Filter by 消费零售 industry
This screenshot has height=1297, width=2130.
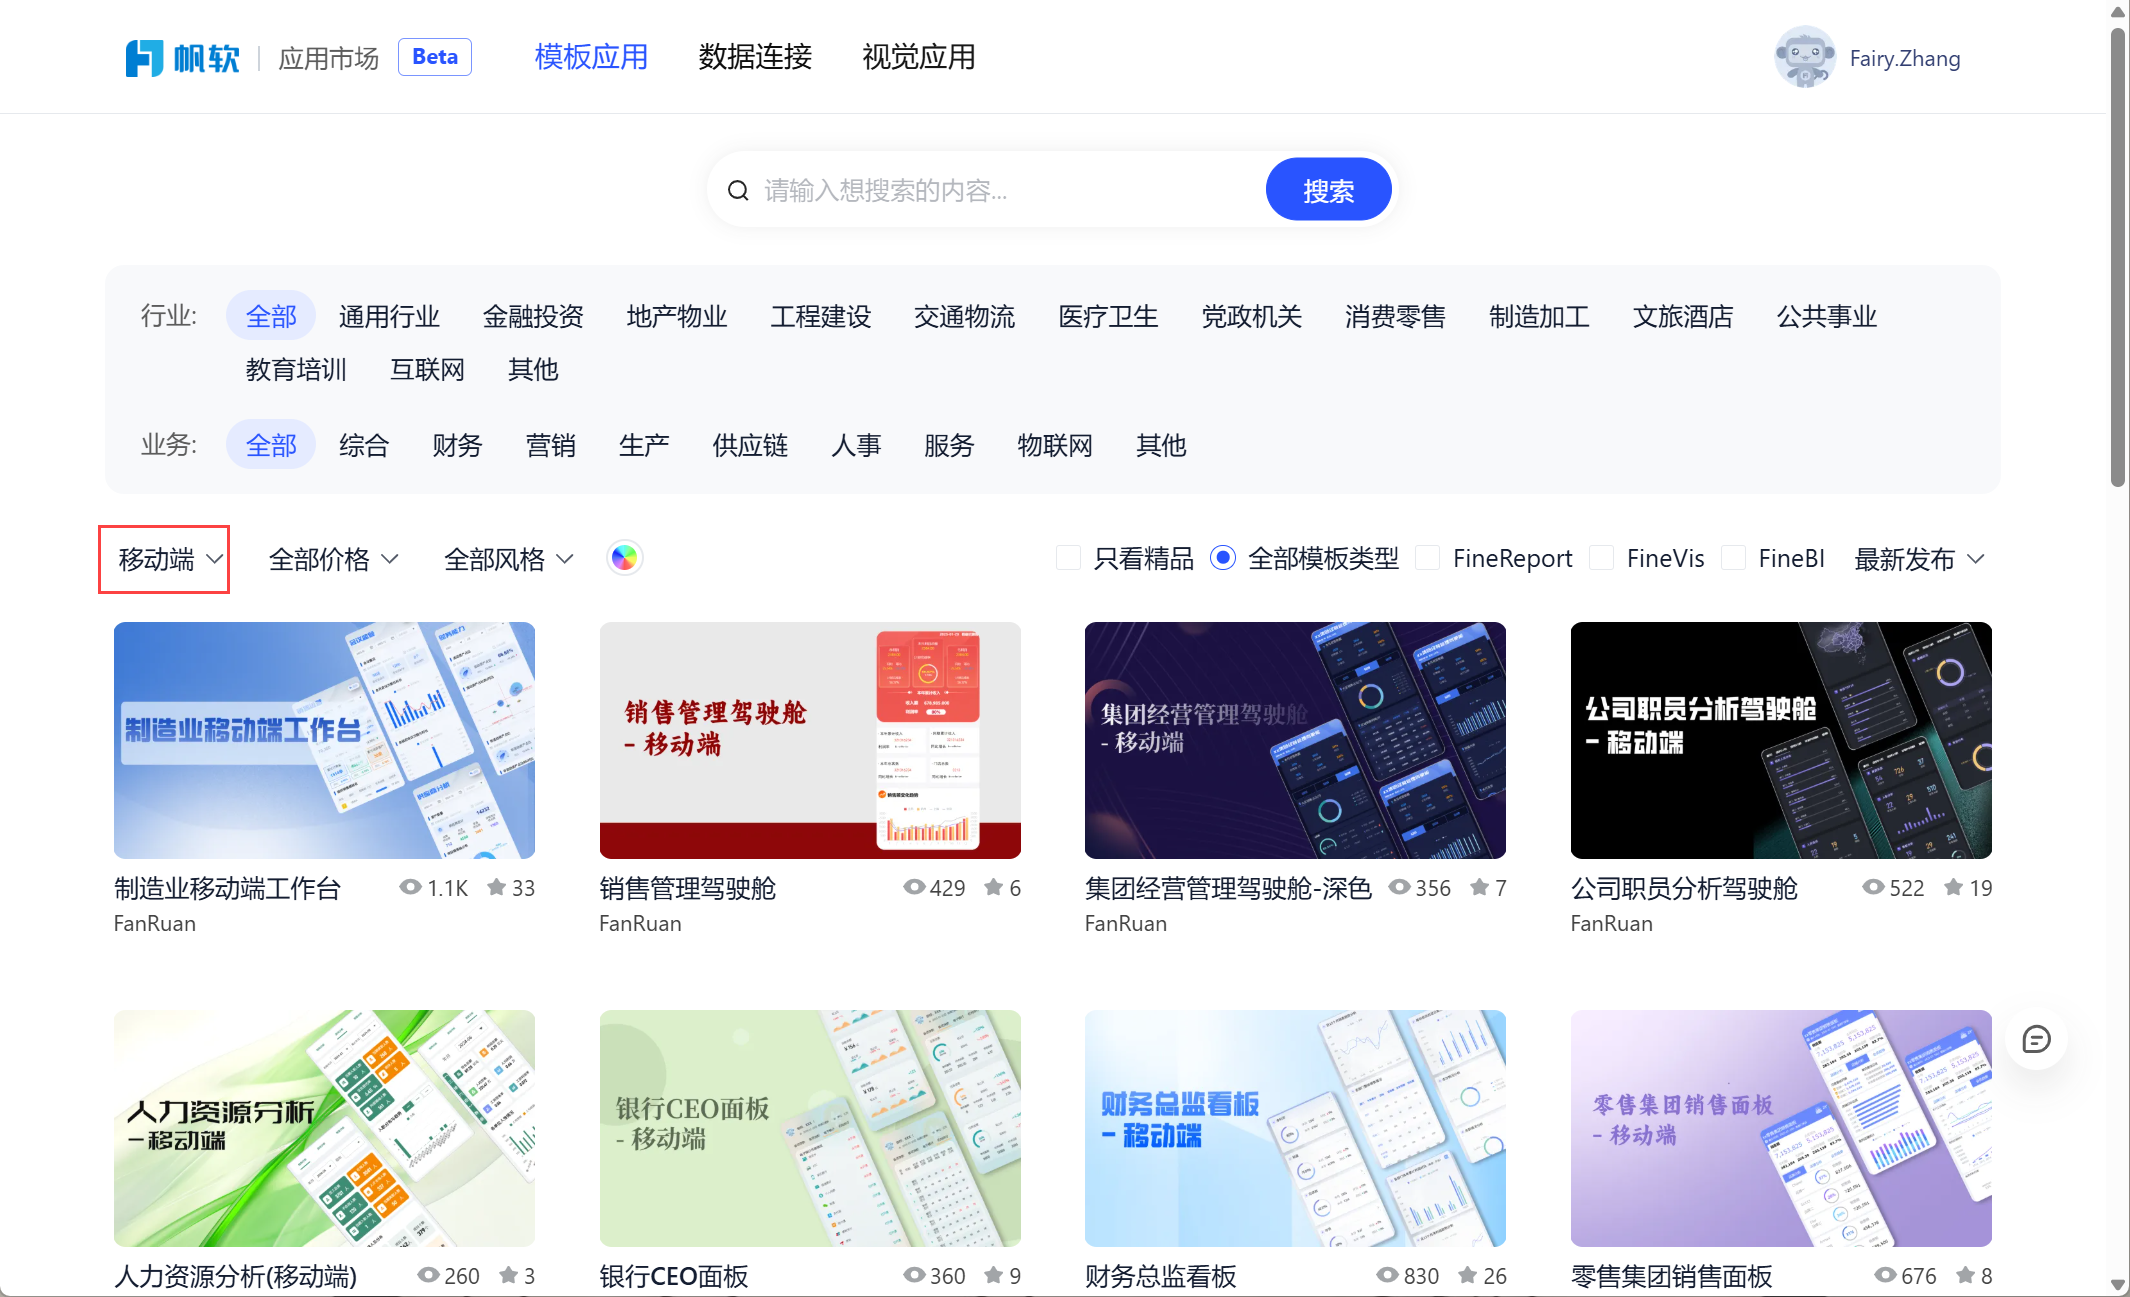[x=1395, y=316]
